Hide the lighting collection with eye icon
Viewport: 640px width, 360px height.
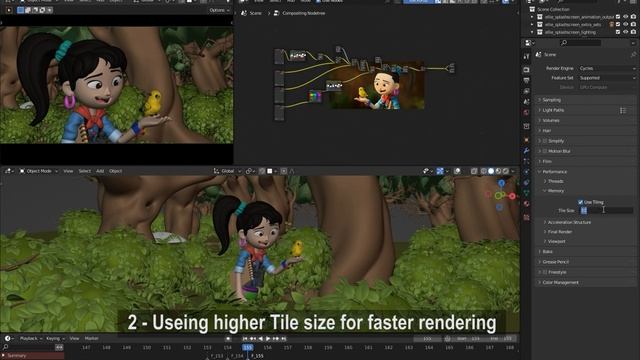pos(626,32)
